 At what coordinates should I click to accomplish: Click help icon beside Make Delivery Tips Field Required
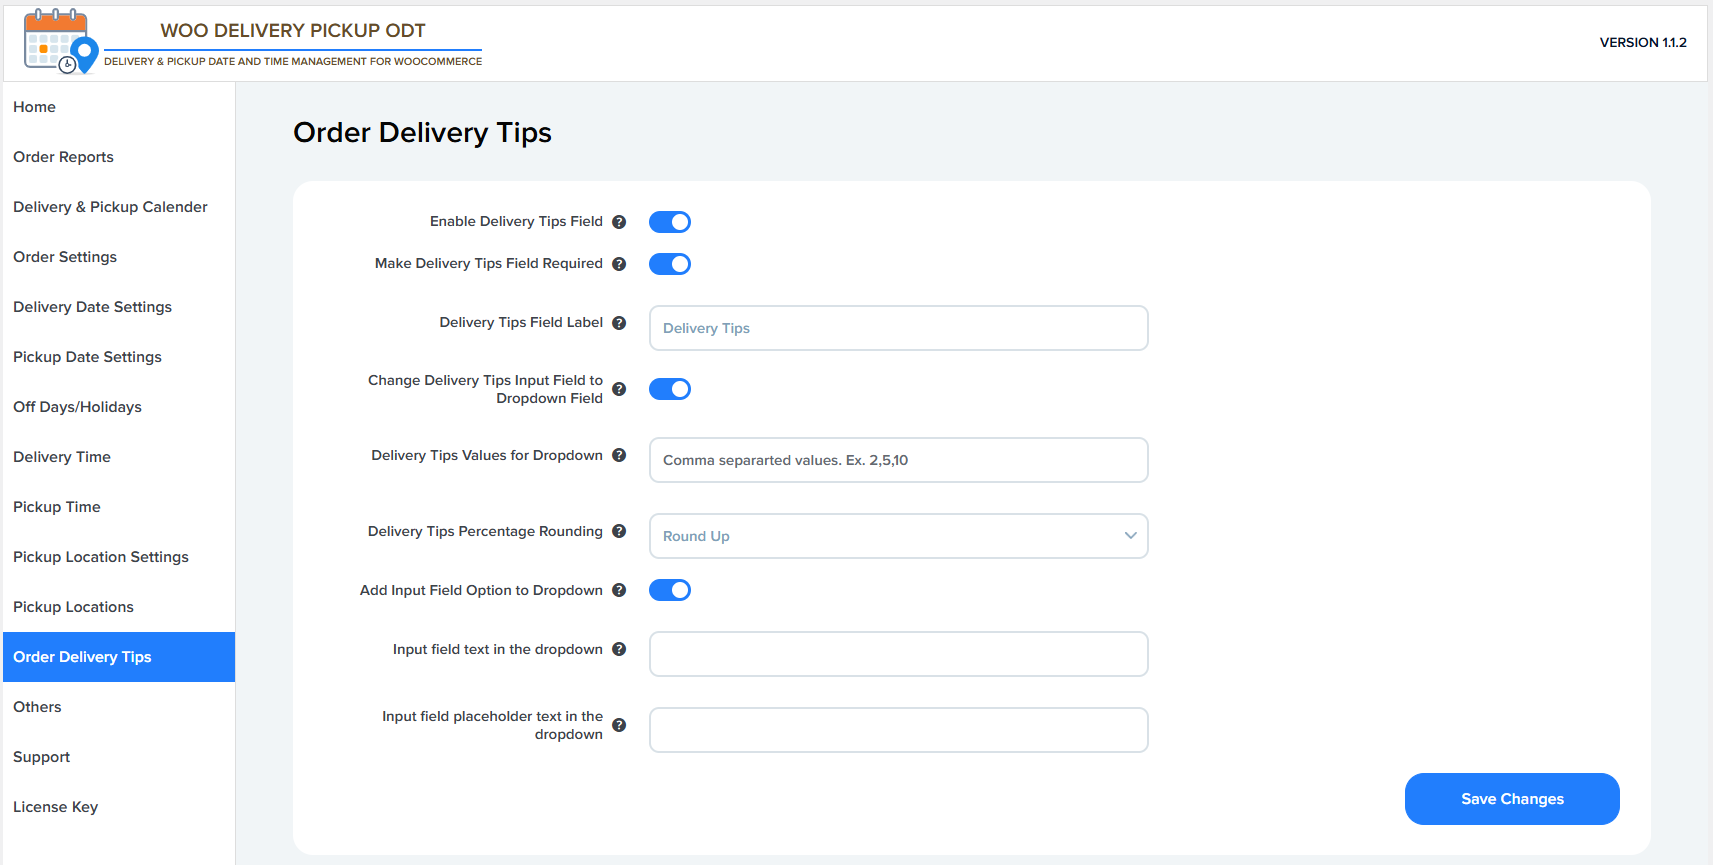tap(619, 264)
